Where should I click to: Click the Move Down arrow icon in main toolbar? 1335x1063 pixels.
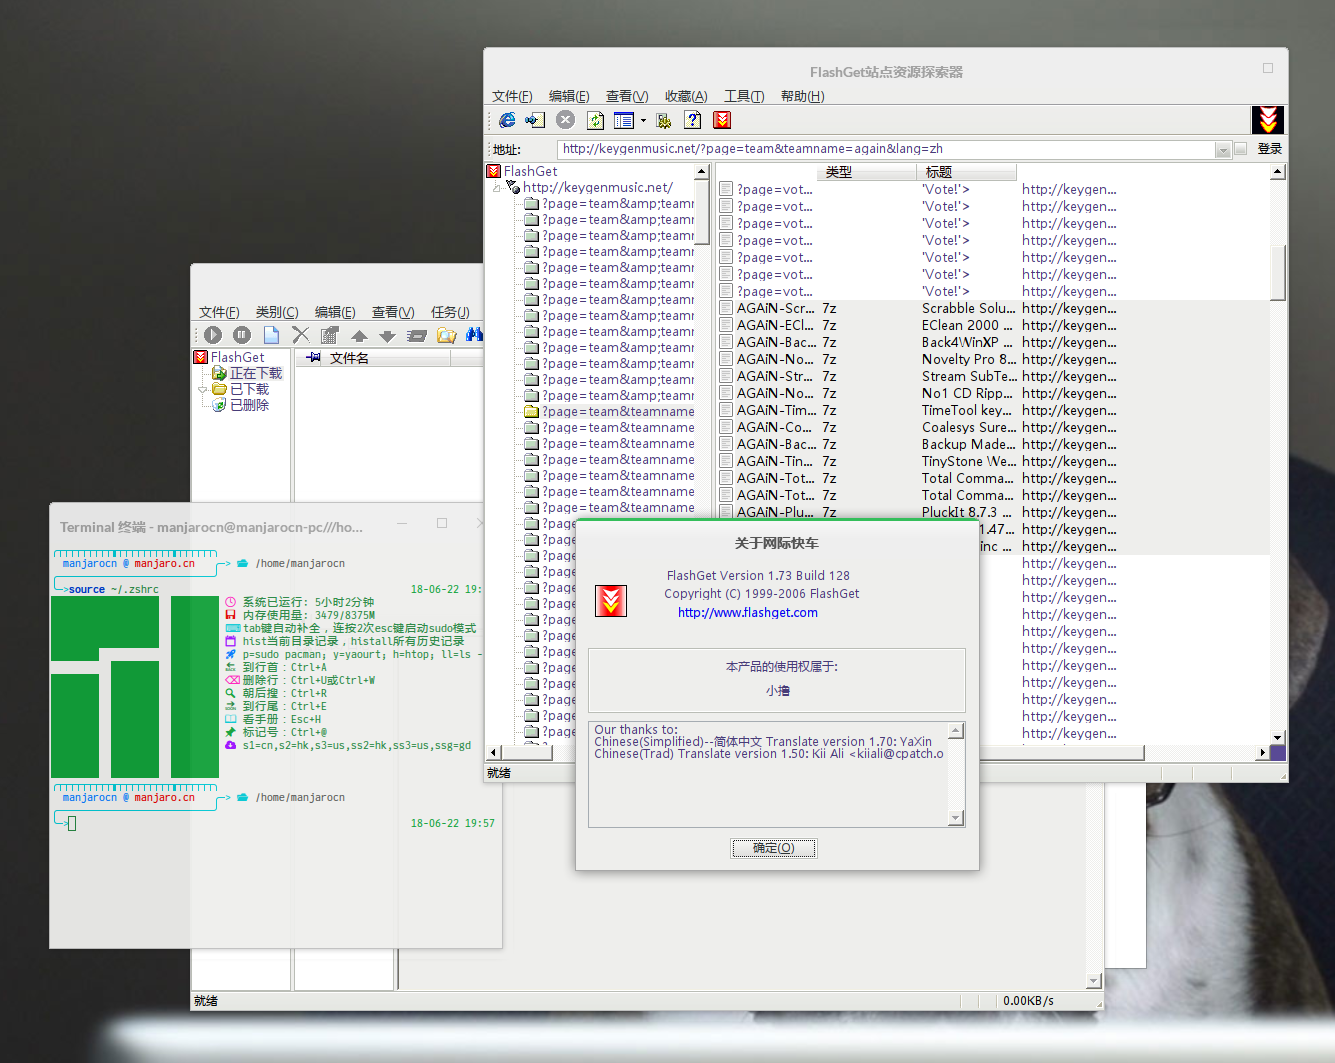[388, 336]
